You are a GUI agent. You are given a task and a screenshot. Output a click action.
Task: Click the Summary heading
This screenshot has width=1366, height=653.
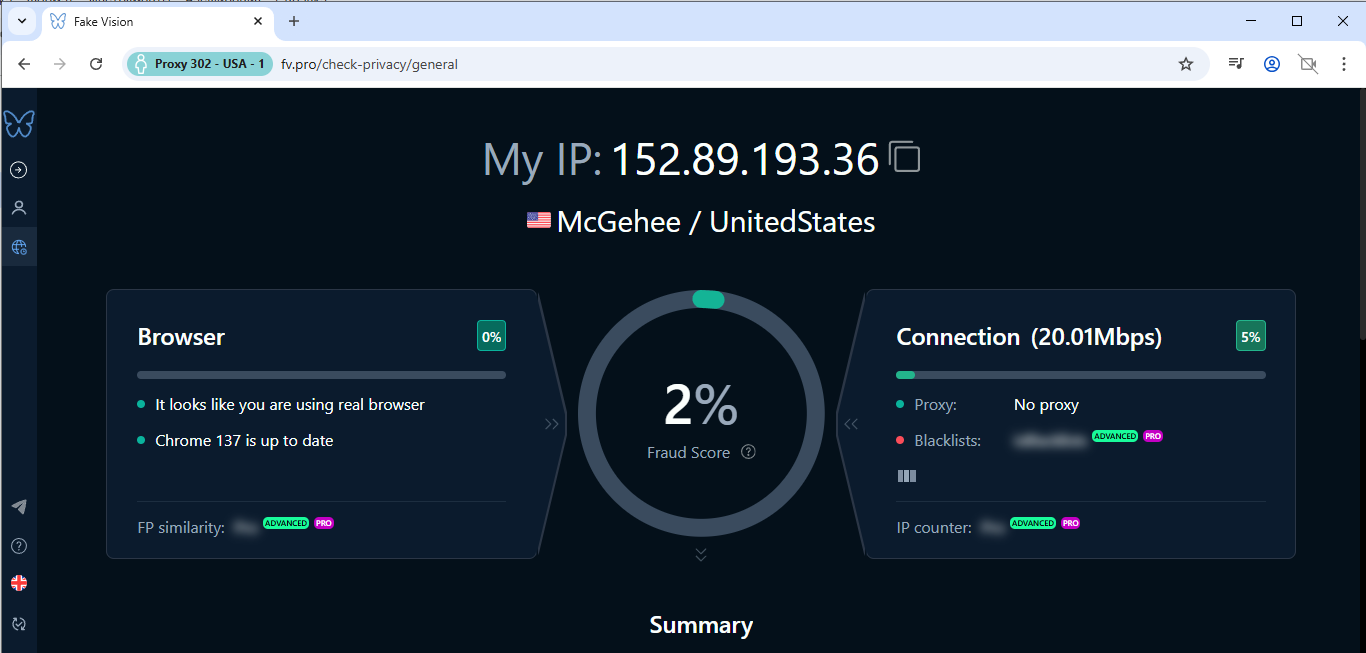pos(701,626)
